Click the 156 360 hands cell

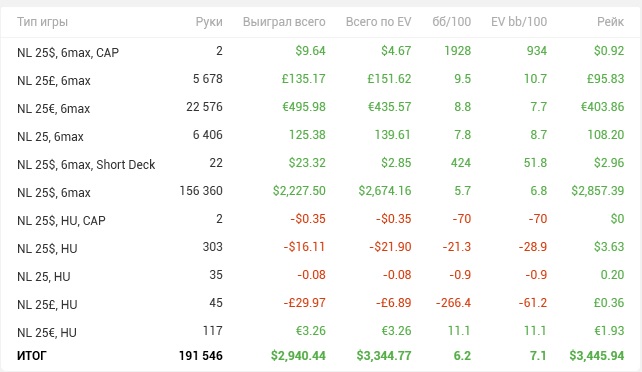[201, 191]
